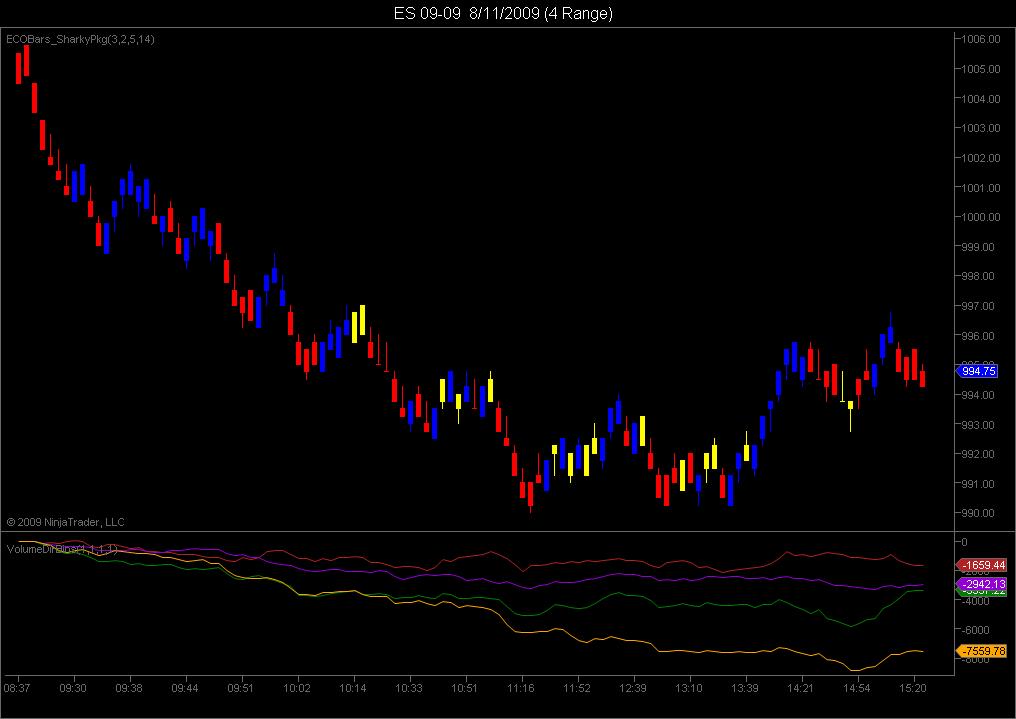Click the red -1659.44 value marker

pyautogui.click(x=982, y=565)
